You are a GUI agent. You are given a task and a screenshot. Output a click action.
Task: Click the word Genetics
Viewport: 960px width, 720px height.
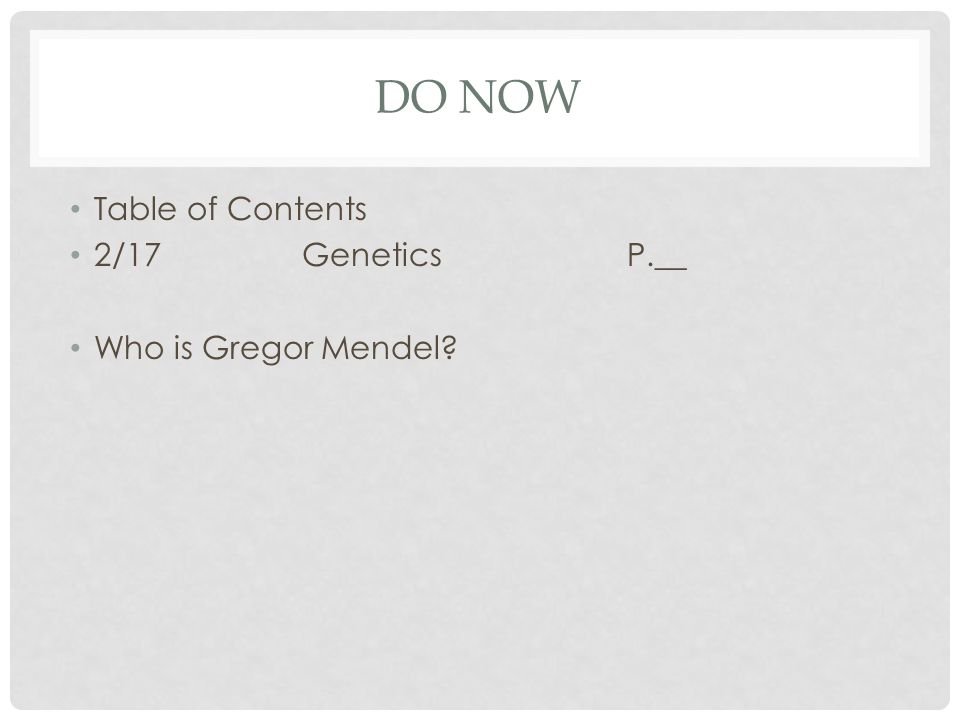pos(372,255)
